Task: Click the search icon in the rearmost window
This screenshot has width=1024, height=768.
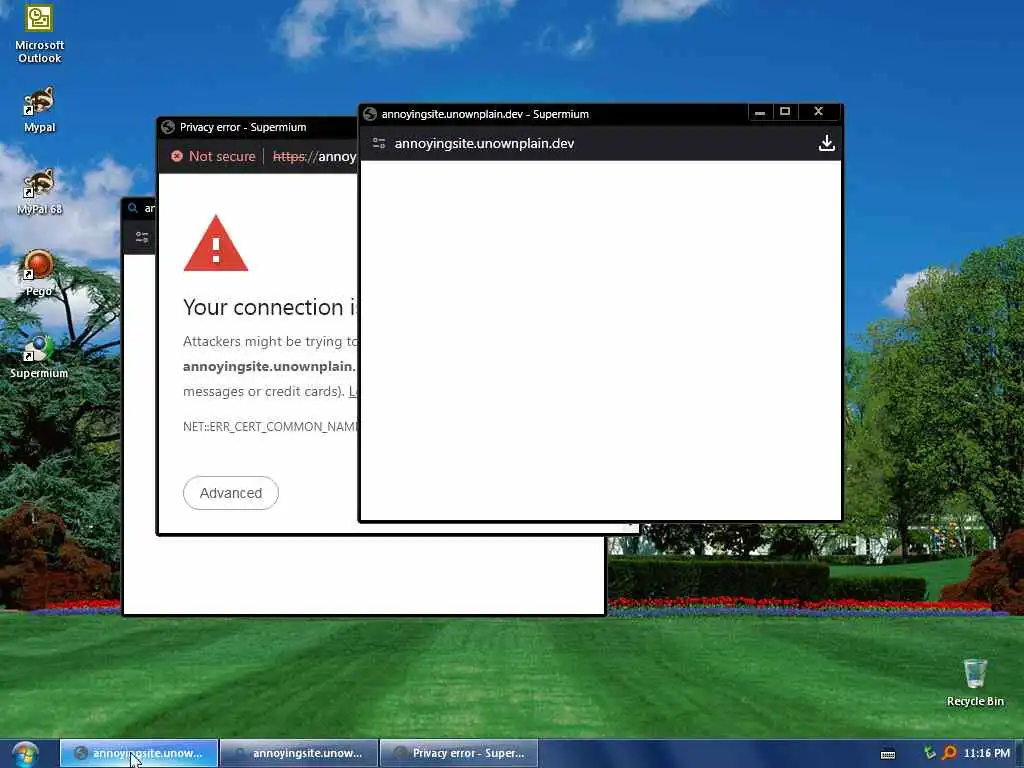Action: (133, 208)
